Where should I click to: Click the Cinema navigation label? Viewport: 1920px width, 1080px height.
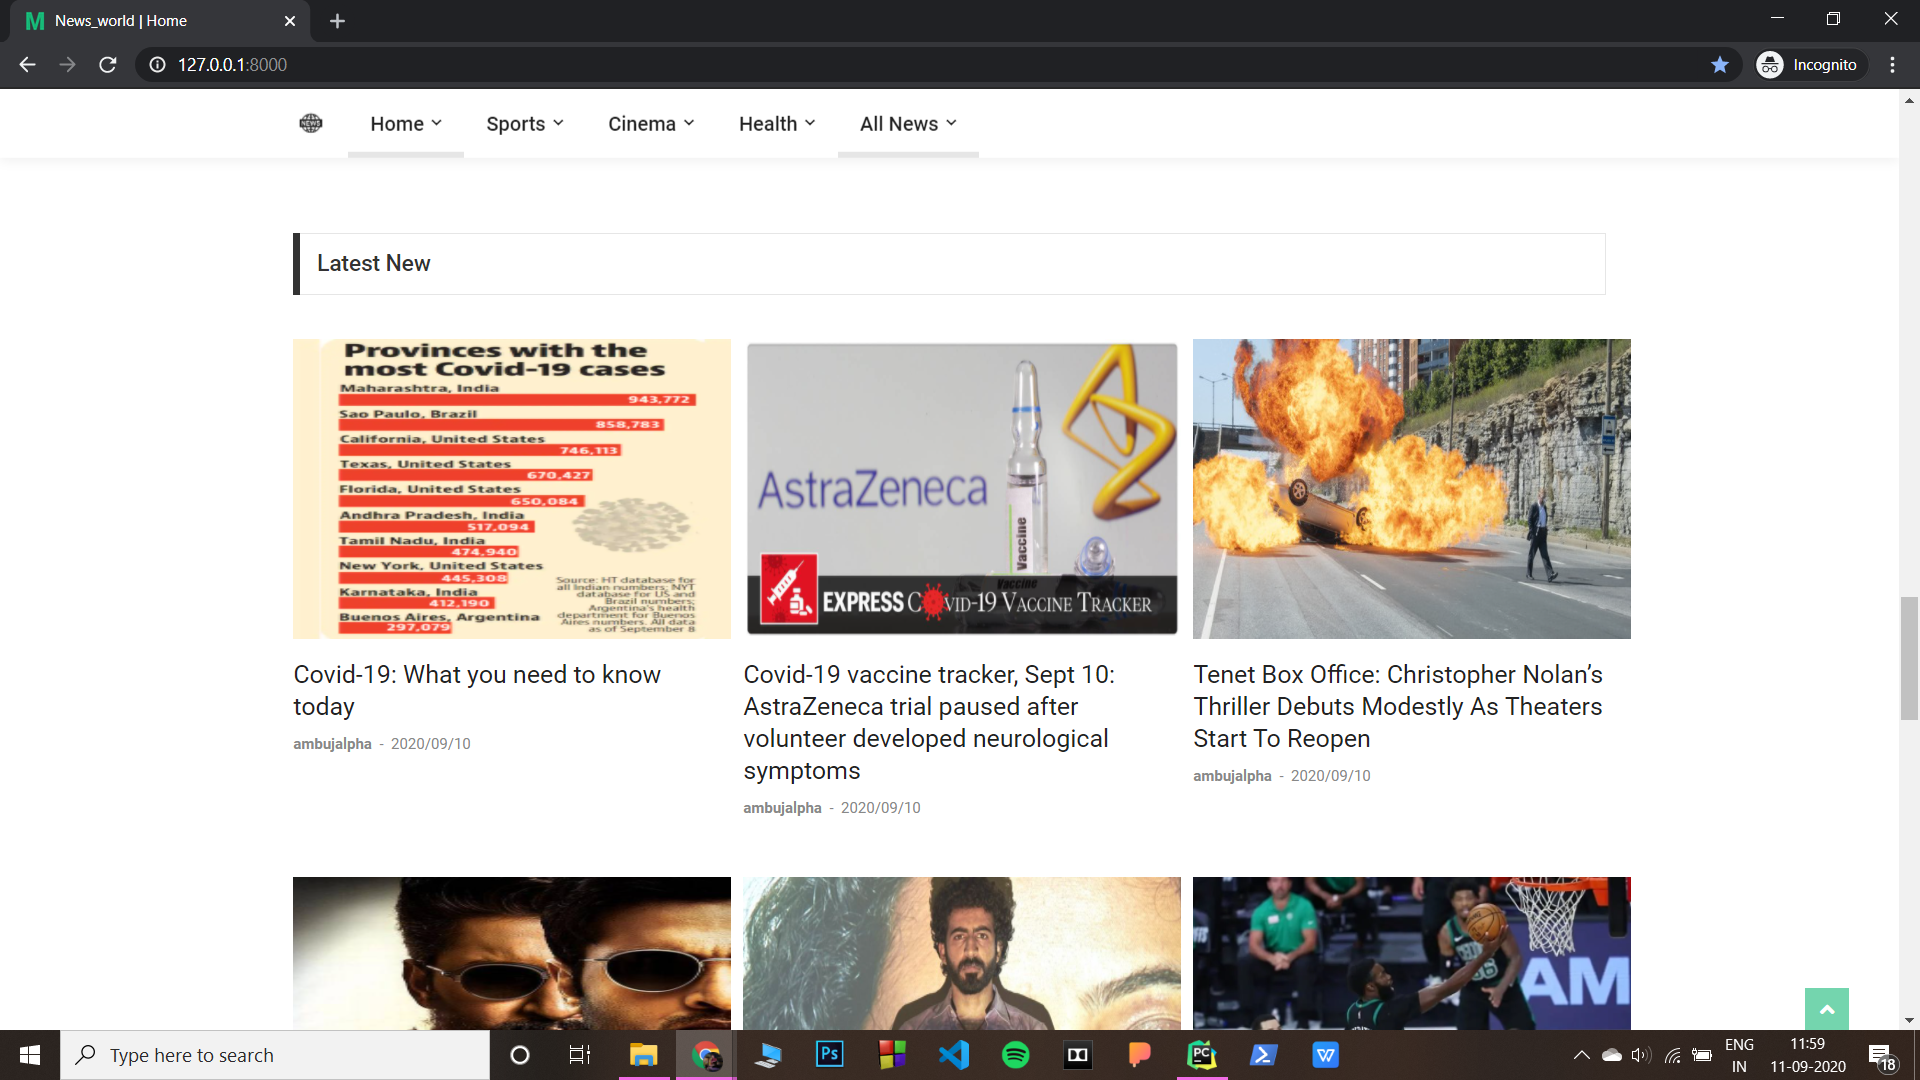(642, 124)
